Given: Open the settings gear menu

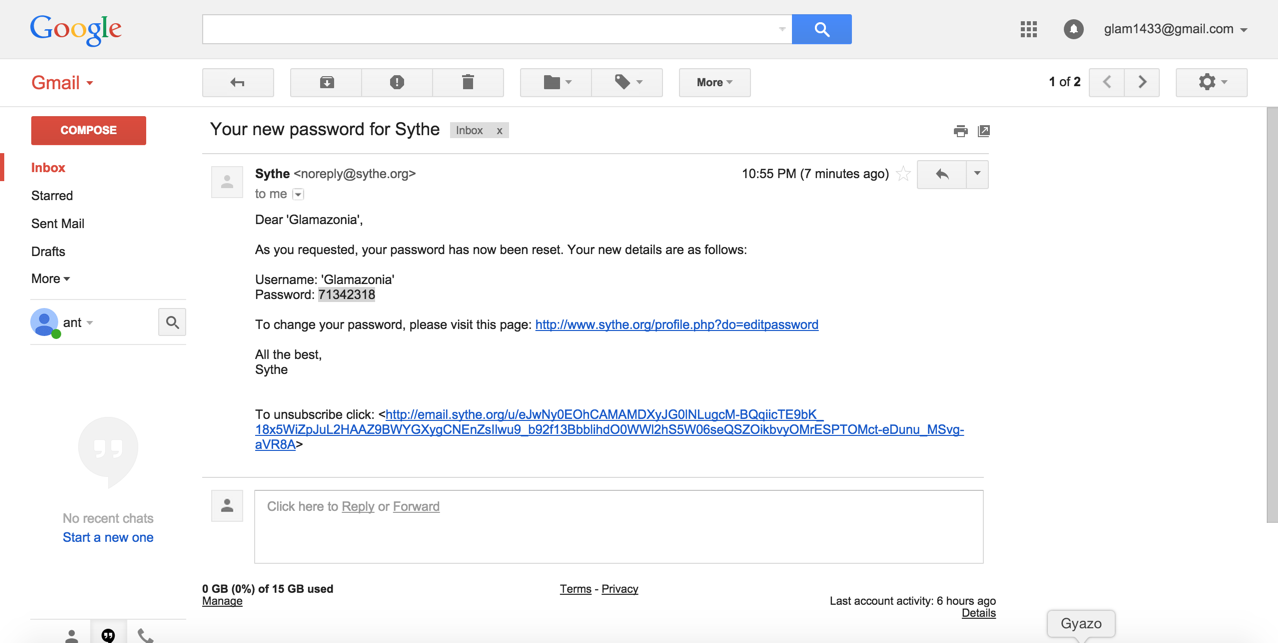Looking at the screenshot, I should point(1211,82).
